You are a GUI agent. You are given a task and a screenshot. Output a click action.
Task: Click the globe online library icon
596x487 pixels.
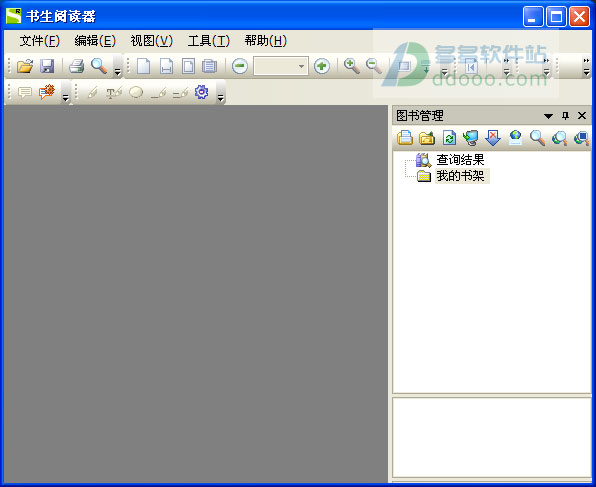click(515, 138)
